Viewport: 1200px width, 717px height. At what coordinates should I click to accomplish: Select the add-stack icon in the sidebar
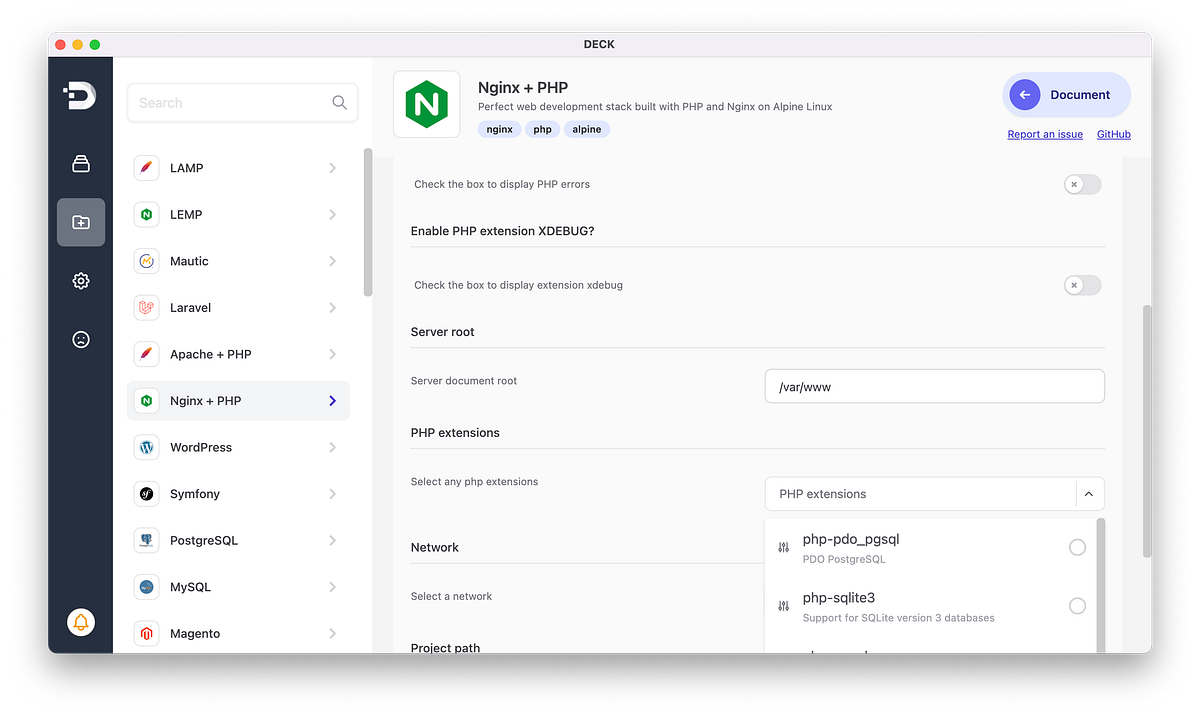click(80, 222)
